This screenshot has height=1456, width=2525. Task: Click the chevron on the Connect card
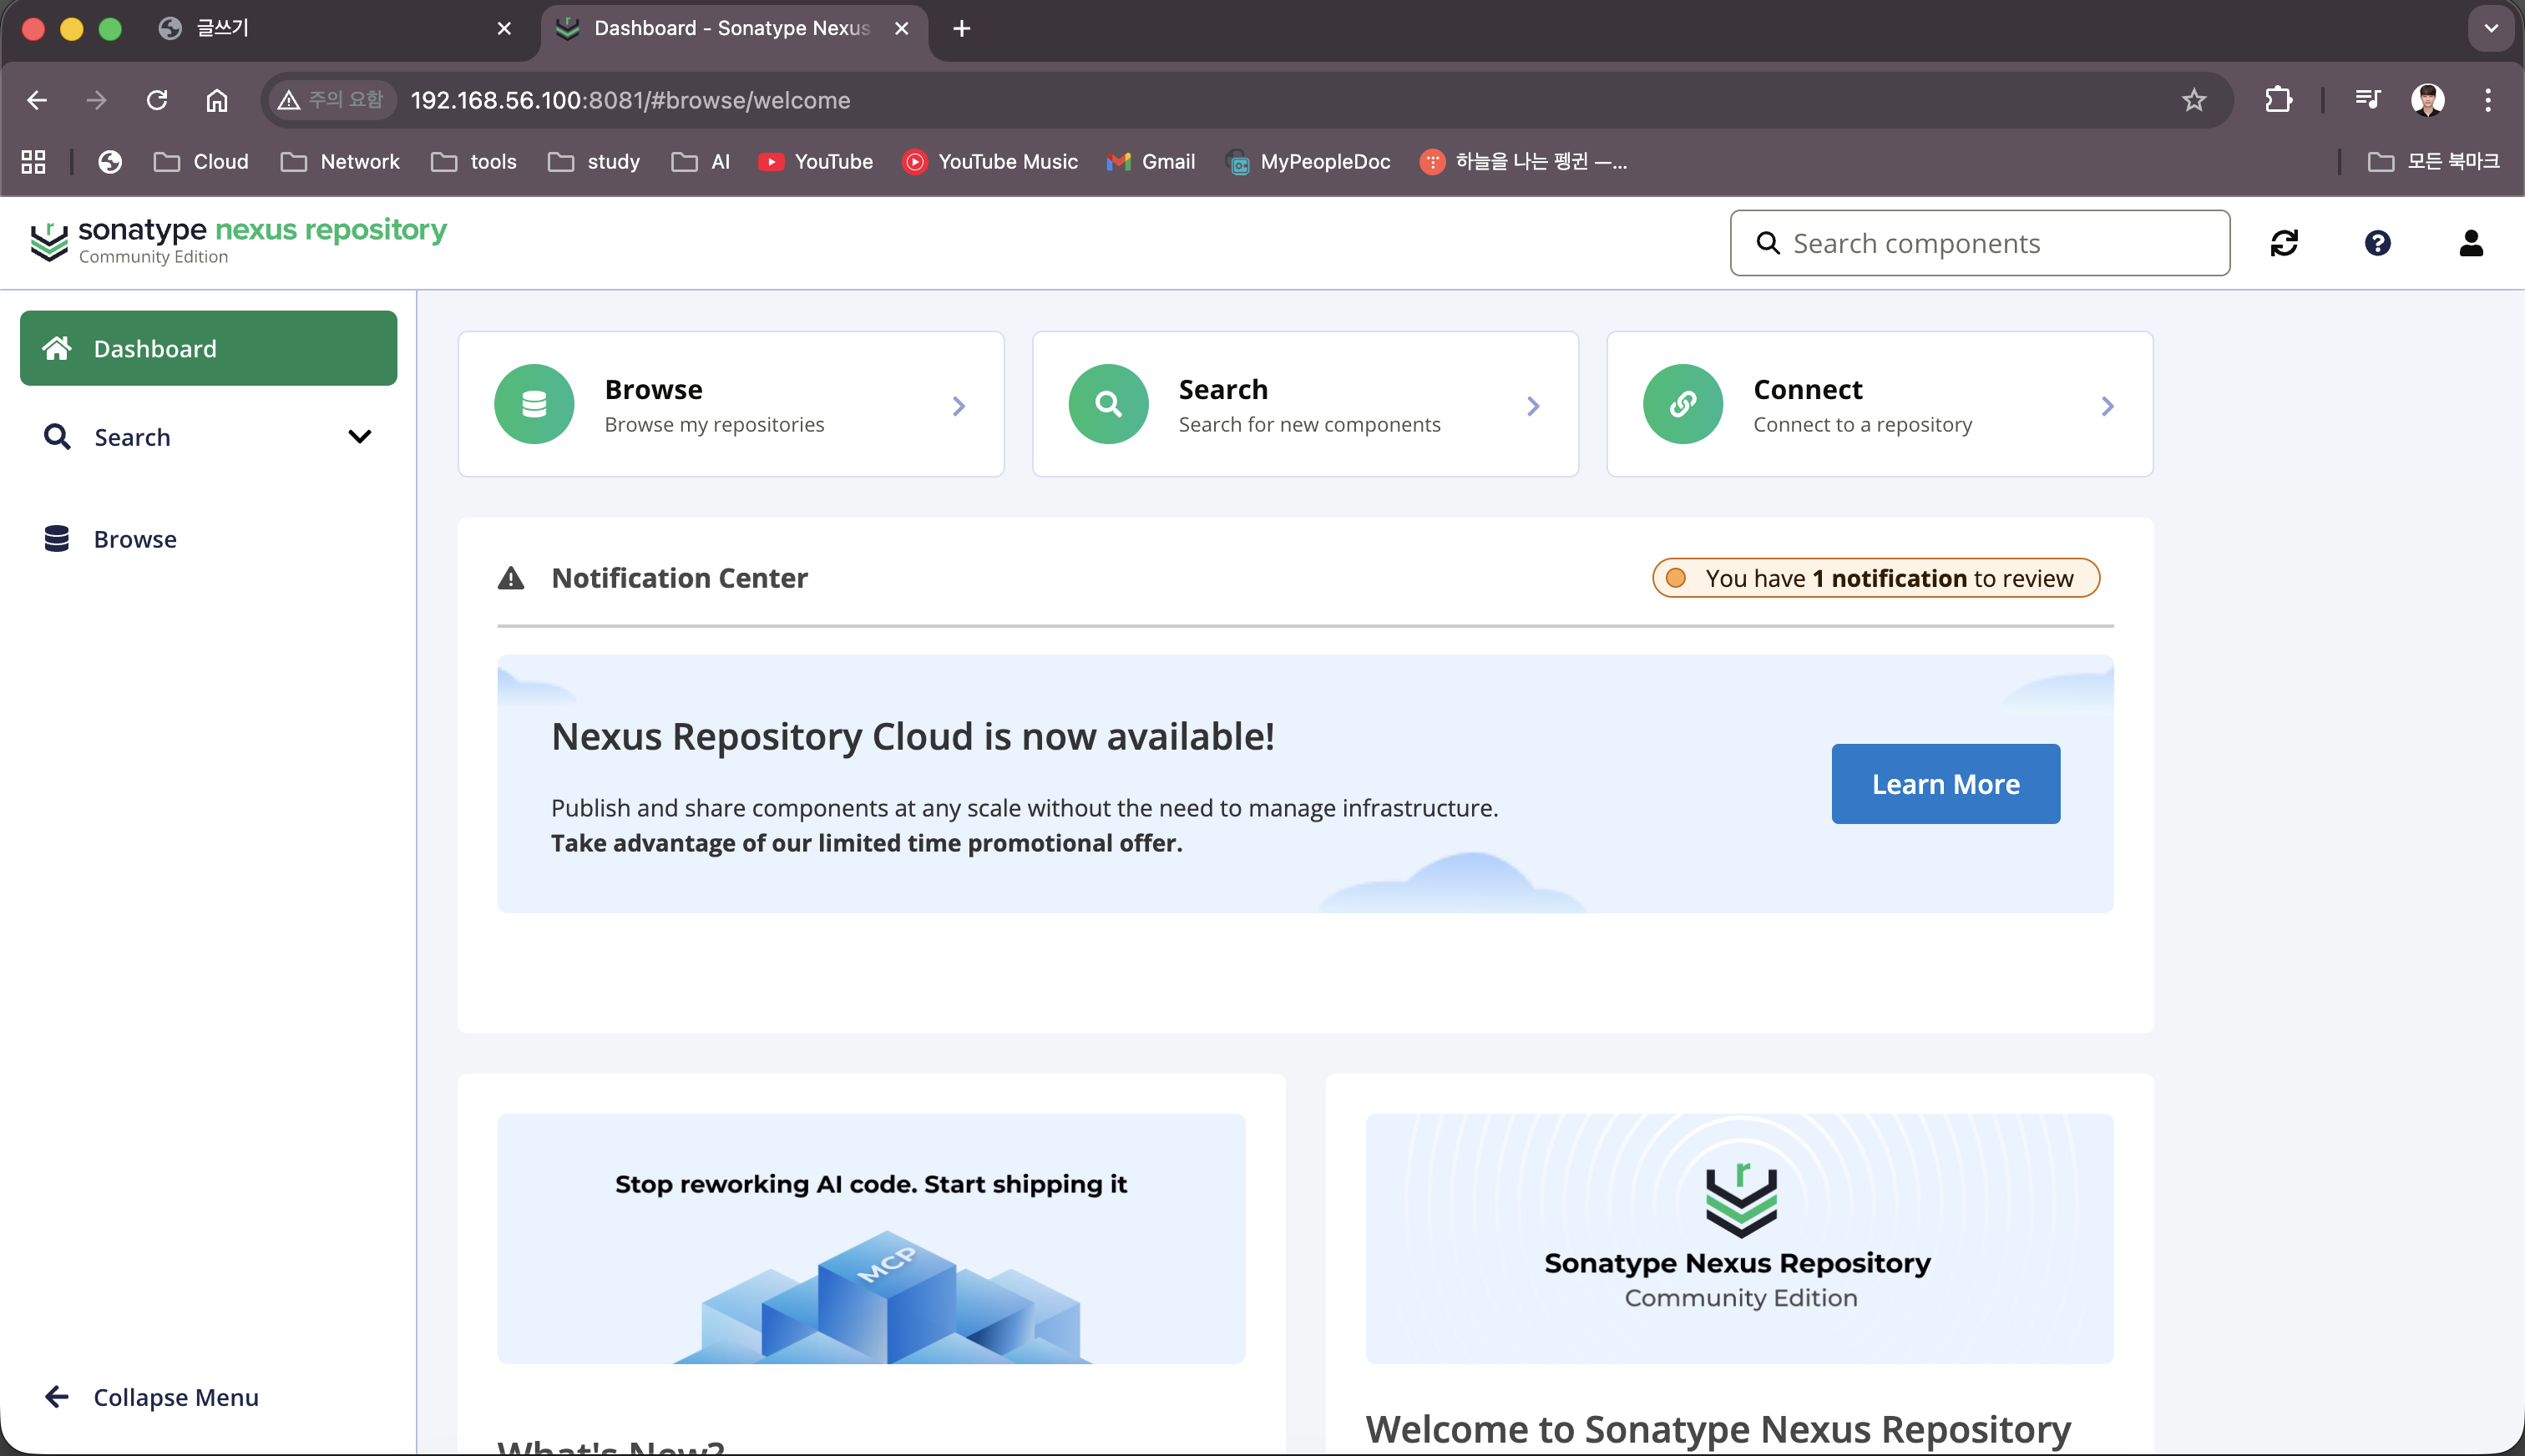coord(2107,405)
